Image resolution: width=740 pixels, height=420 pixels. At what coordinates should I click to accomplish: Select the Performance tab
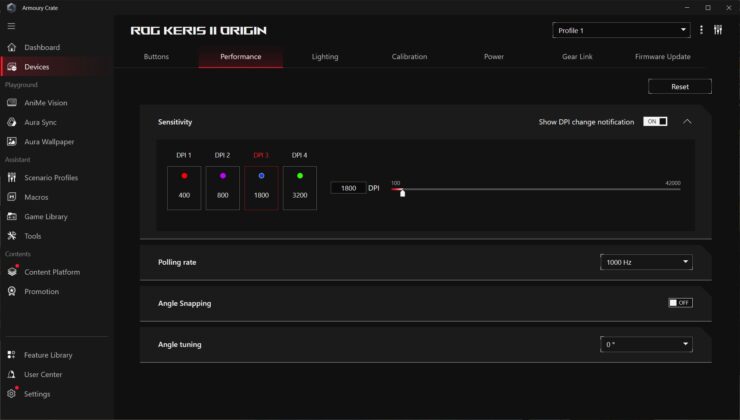pos(241,57)
